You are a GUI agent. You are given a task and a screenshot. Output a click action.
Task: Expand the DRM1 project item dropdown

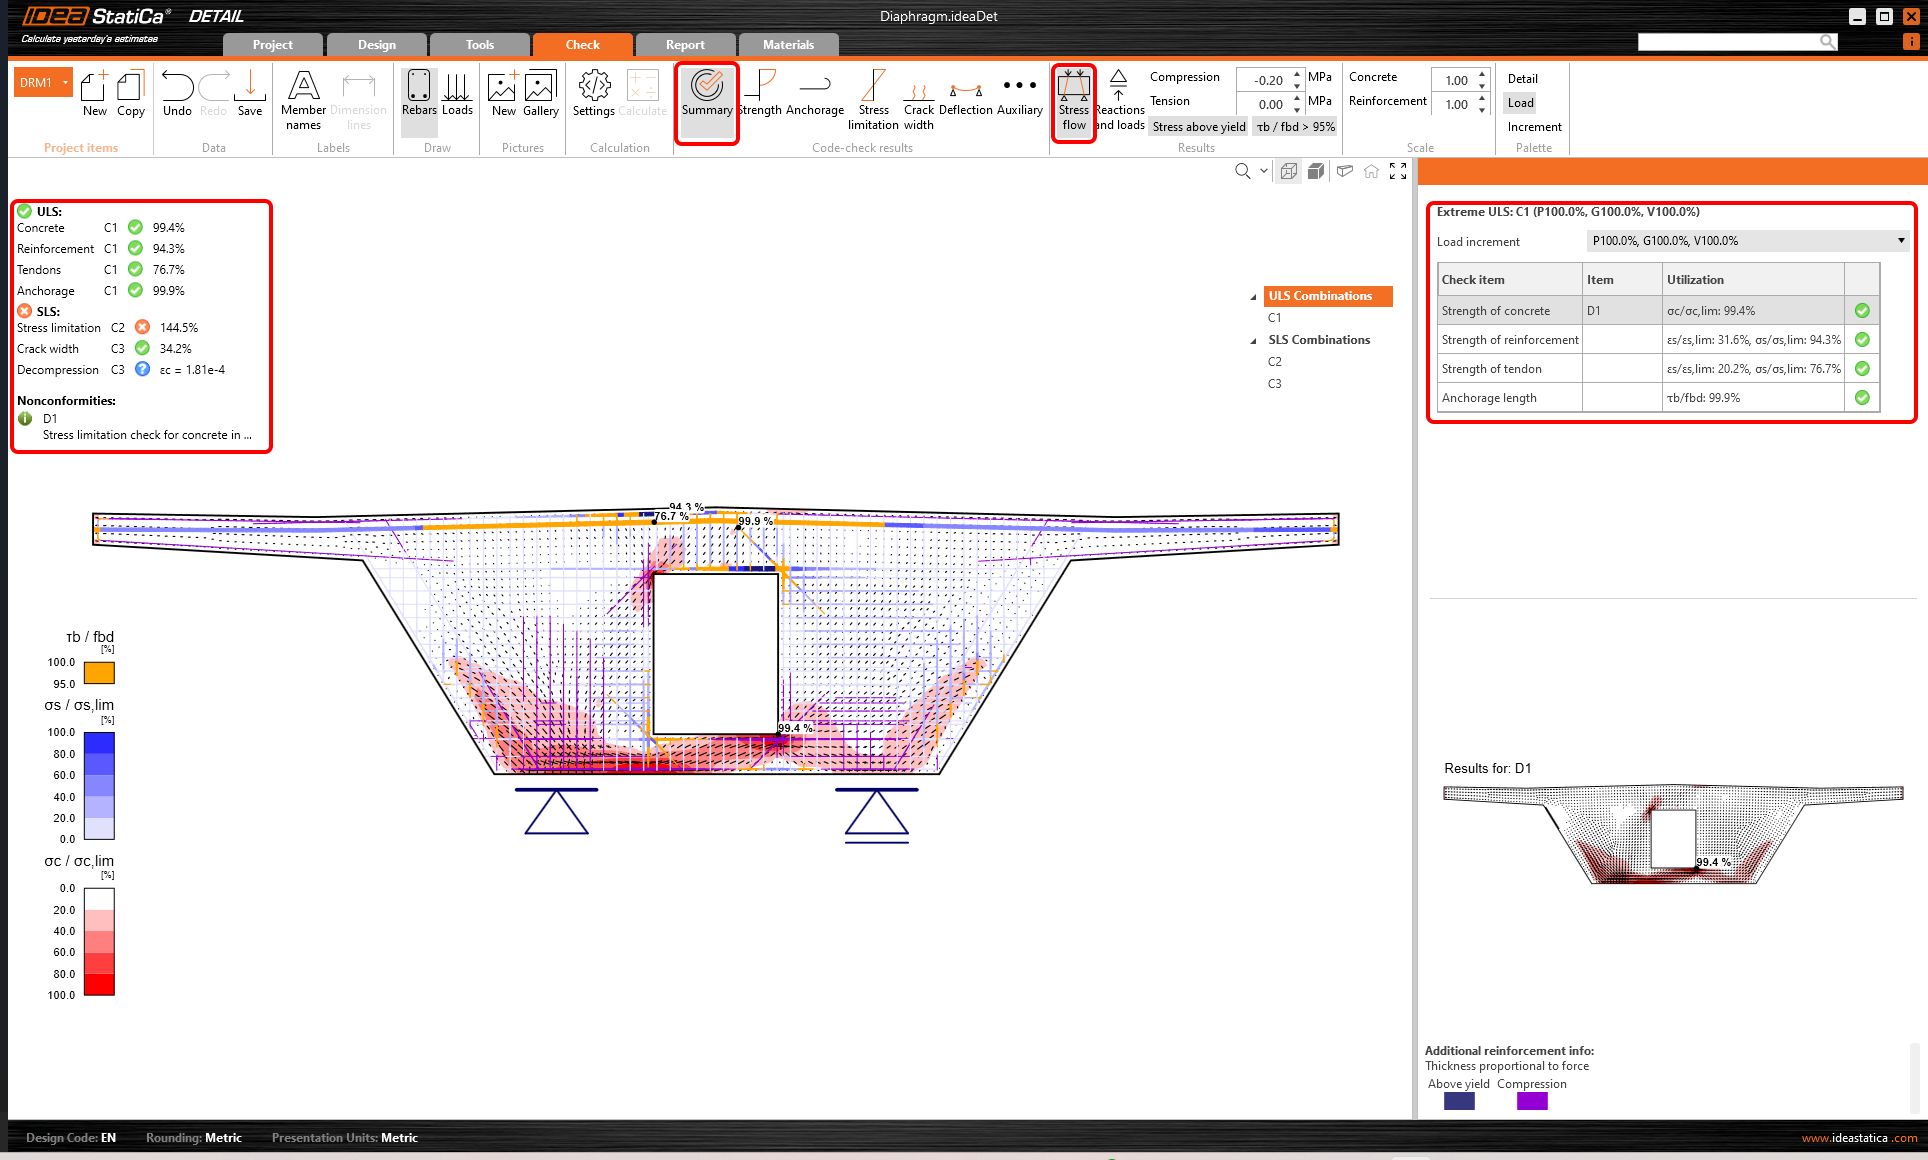[66, 83]
